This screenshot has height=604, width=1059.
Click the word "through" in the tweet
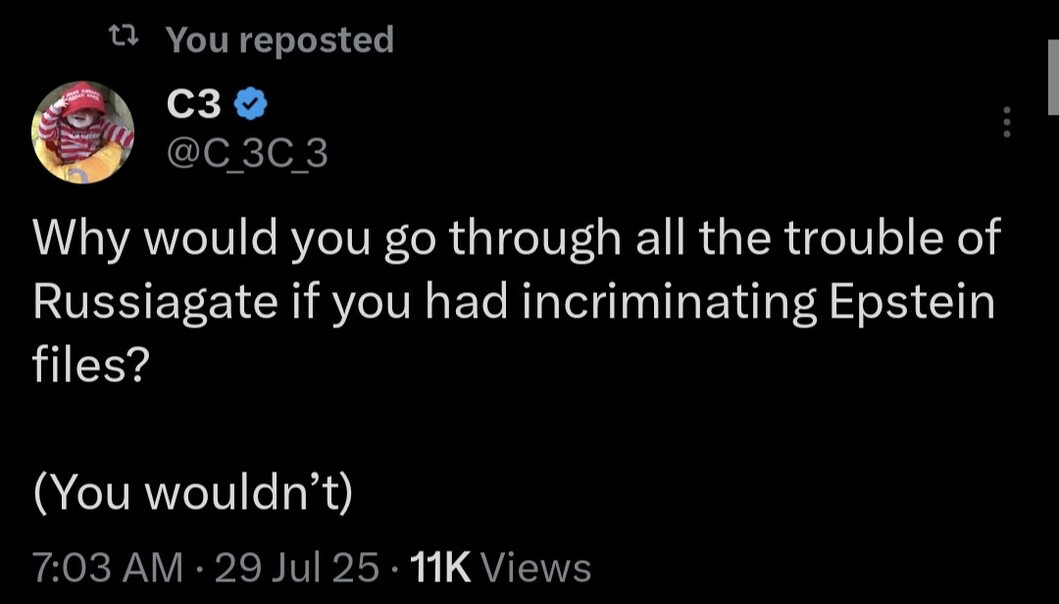[528, 241]
